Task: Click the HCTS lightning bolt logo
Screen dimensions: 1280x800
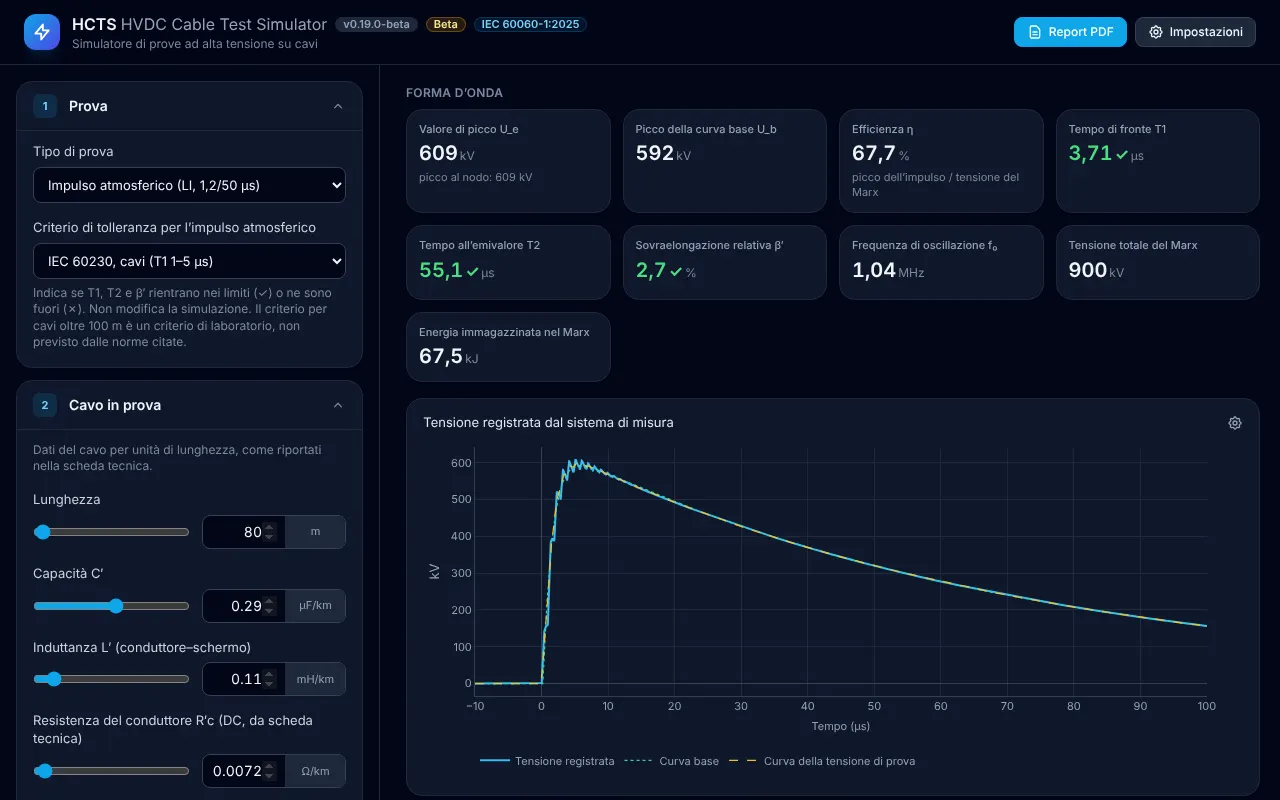Action: click(42, 32)
